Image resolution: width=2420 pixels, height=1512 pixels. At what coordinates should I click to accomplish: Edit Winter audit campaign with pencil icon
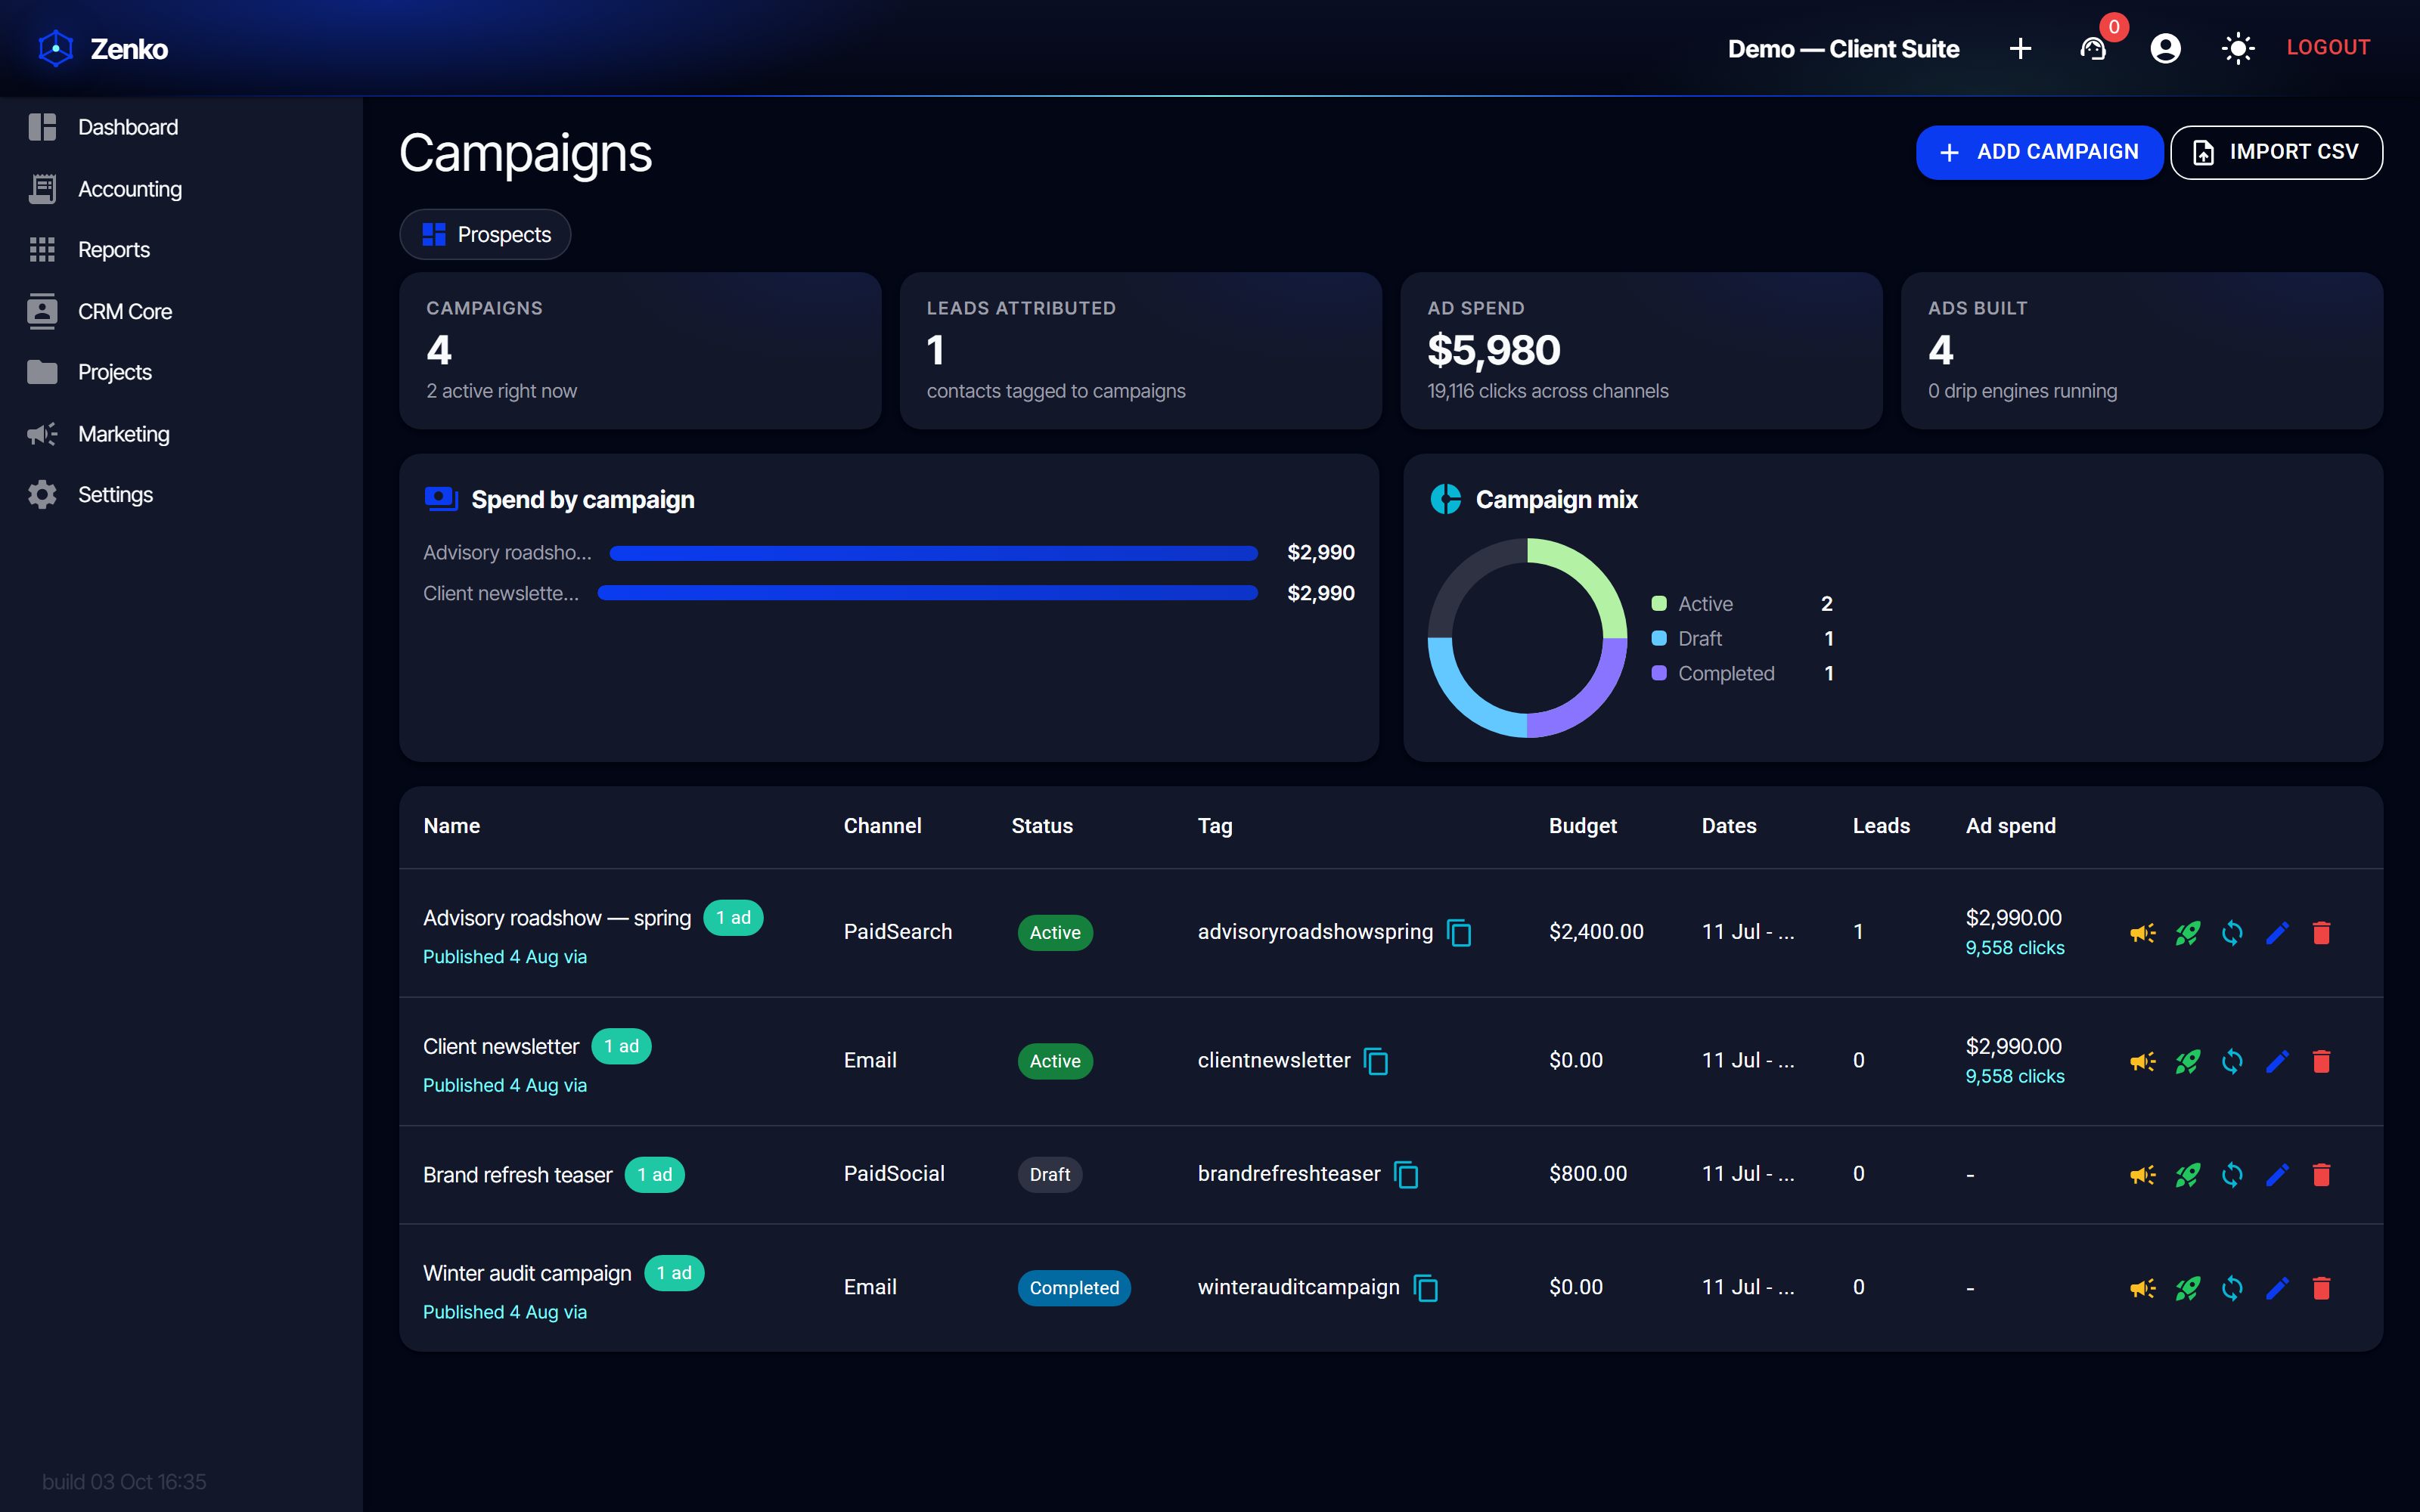(2277, 1288)
